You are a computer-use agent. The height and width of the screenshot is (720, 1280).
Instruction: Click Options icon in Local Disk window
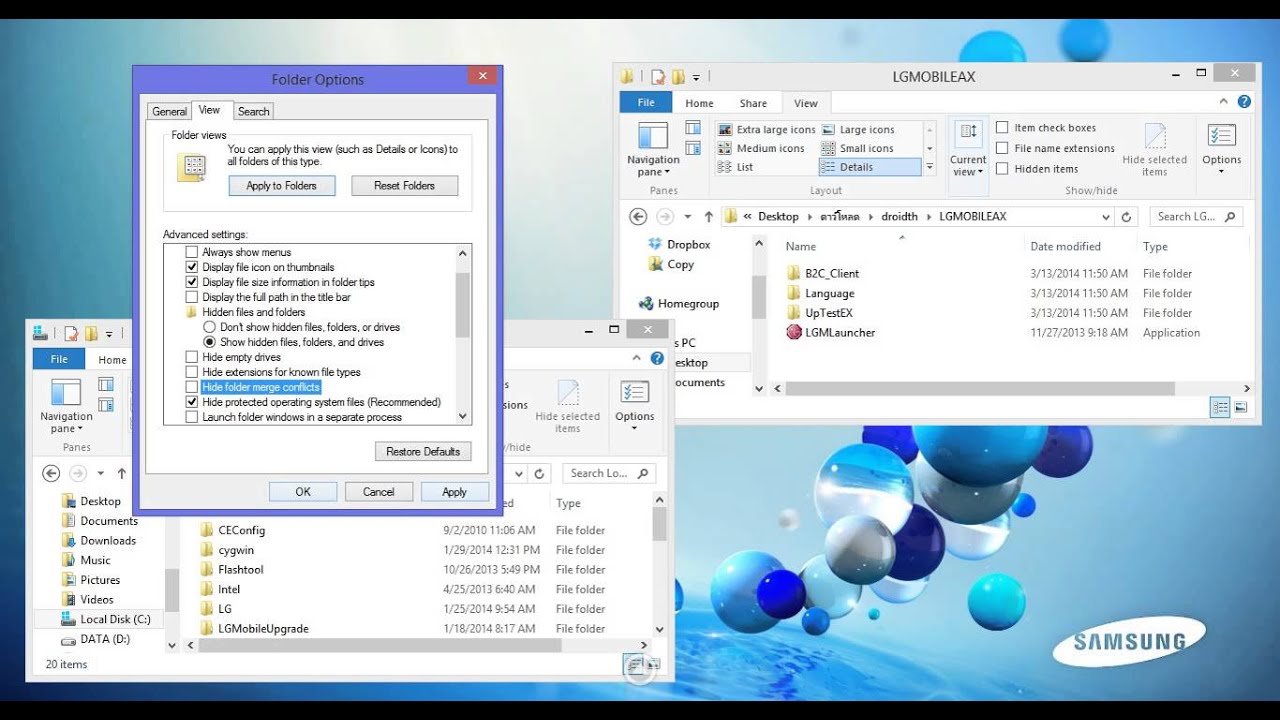click(634, 405)
